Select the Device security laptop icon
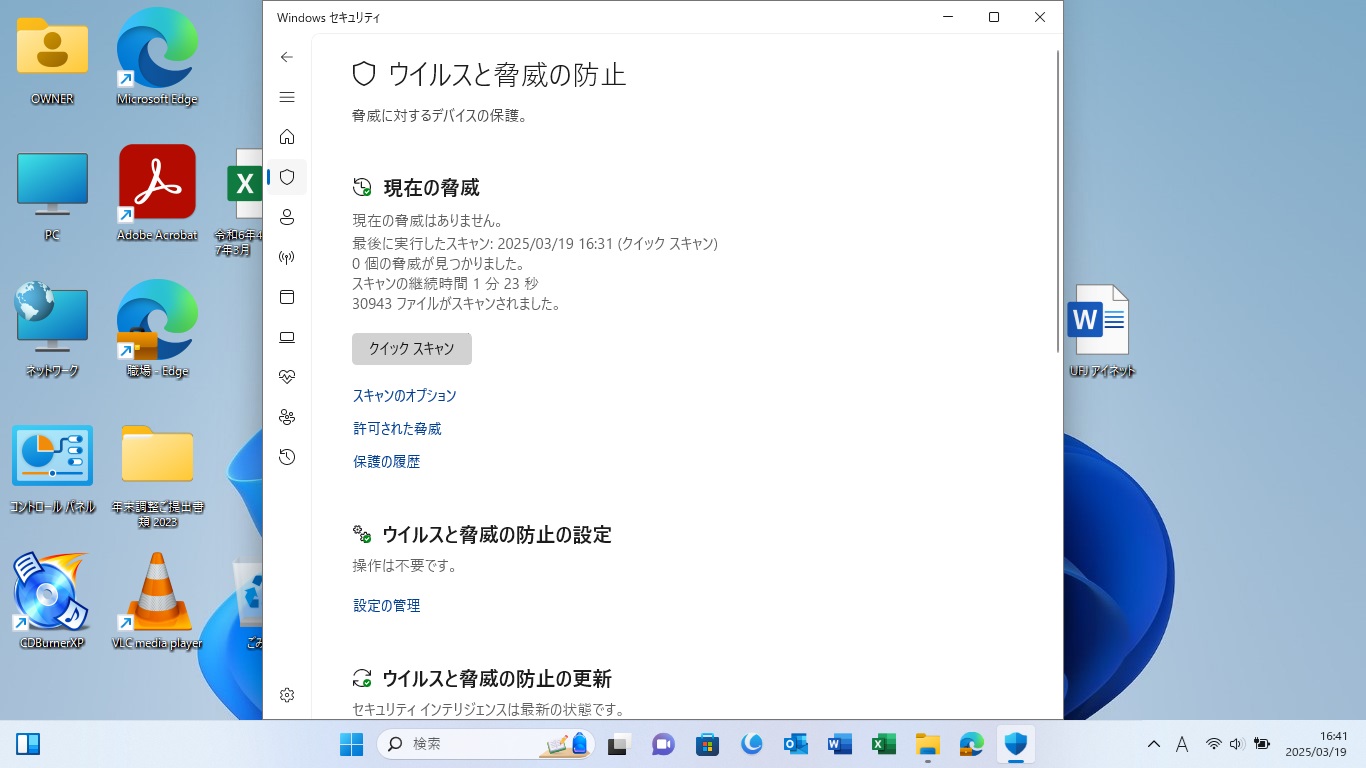This screenshot has width=1366, height=768. [287, 337]
